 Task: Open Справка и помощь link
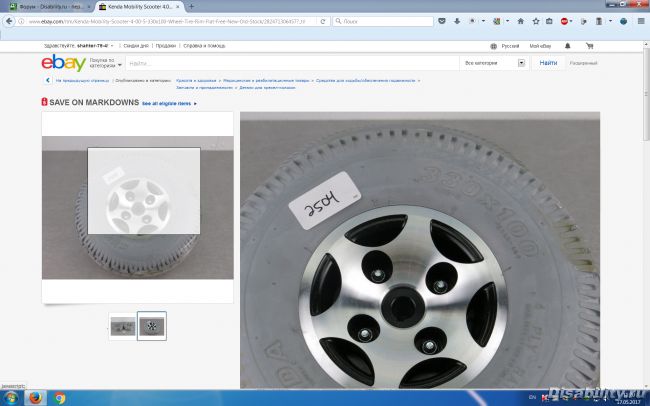point(204,46)
